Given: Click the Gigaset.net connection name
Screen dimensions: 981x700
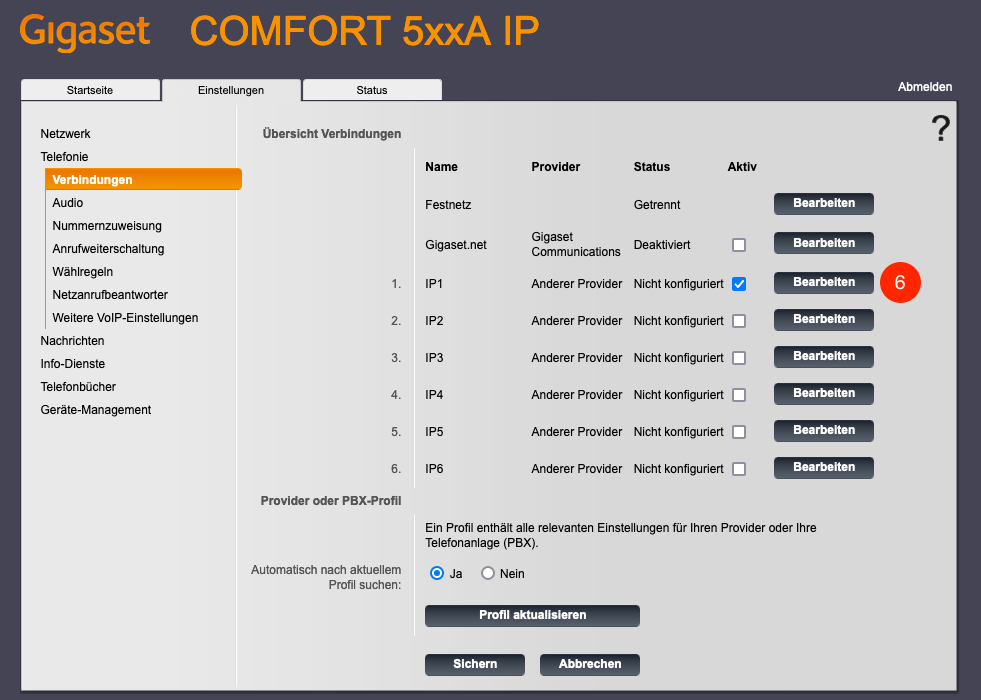Looking at the screenshot, I should coord(455,245).
